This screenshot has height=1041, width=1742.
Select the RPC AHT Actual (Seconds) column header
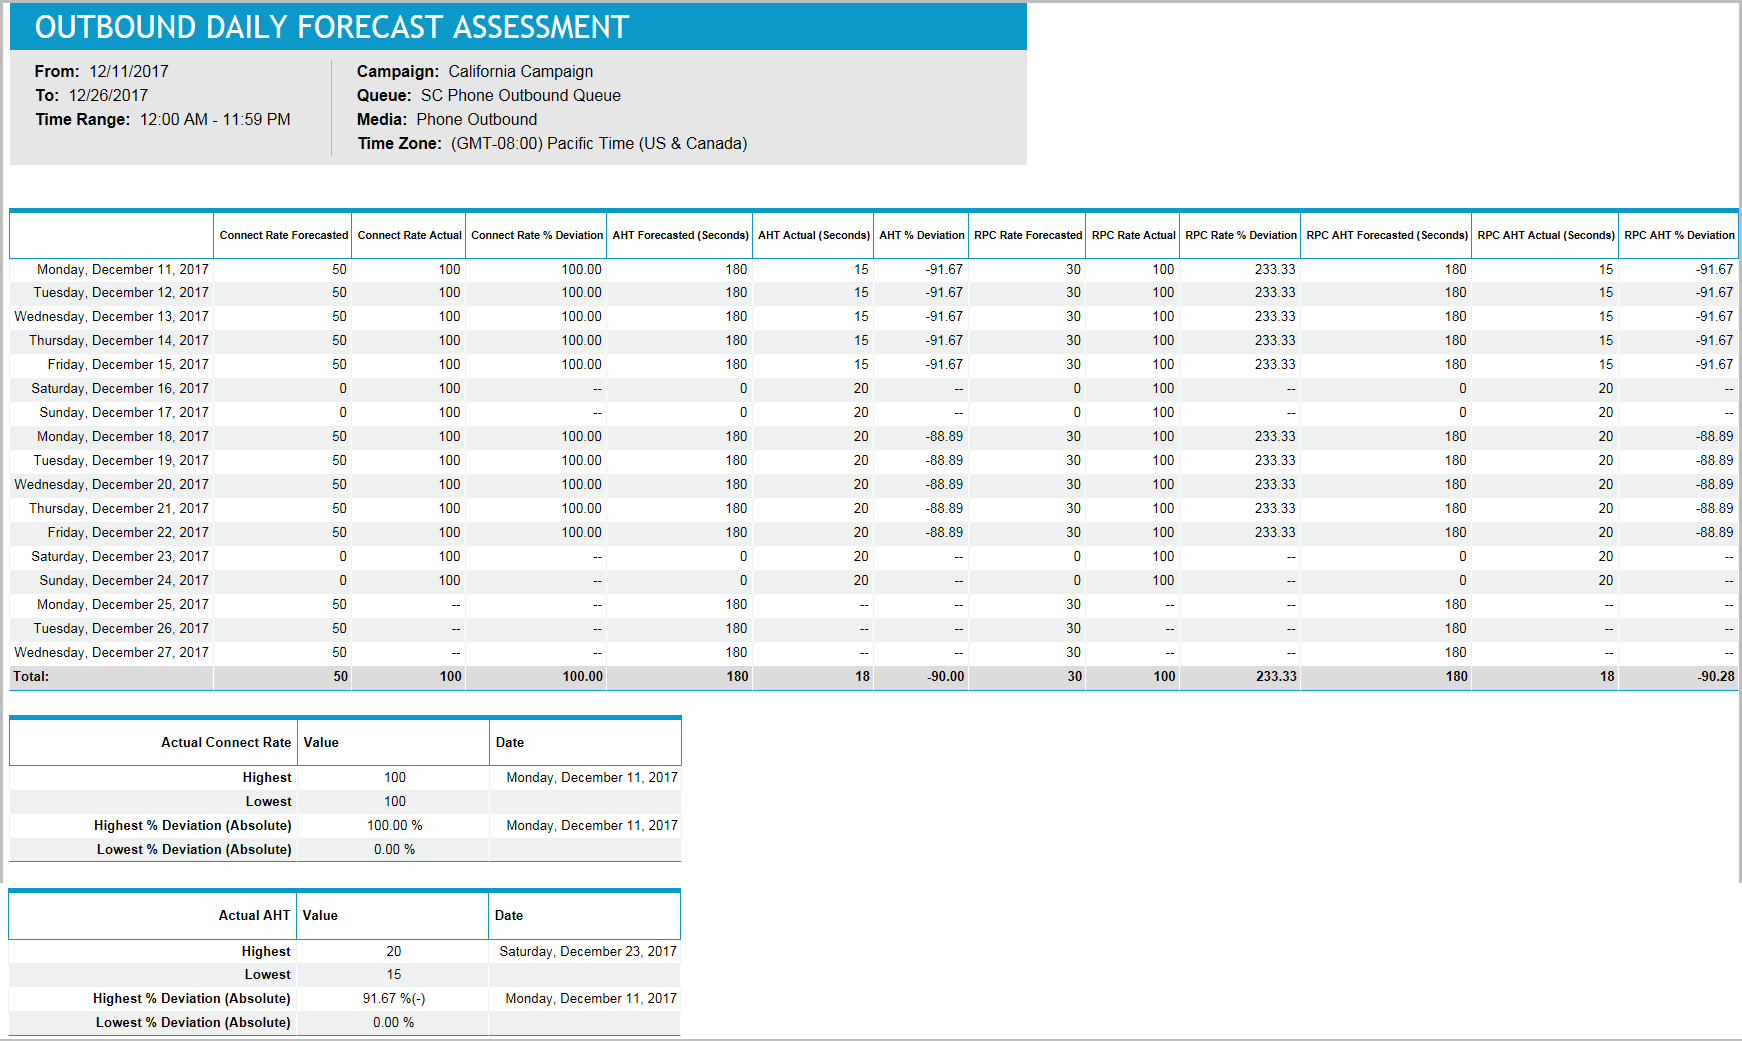[1544, 235]
